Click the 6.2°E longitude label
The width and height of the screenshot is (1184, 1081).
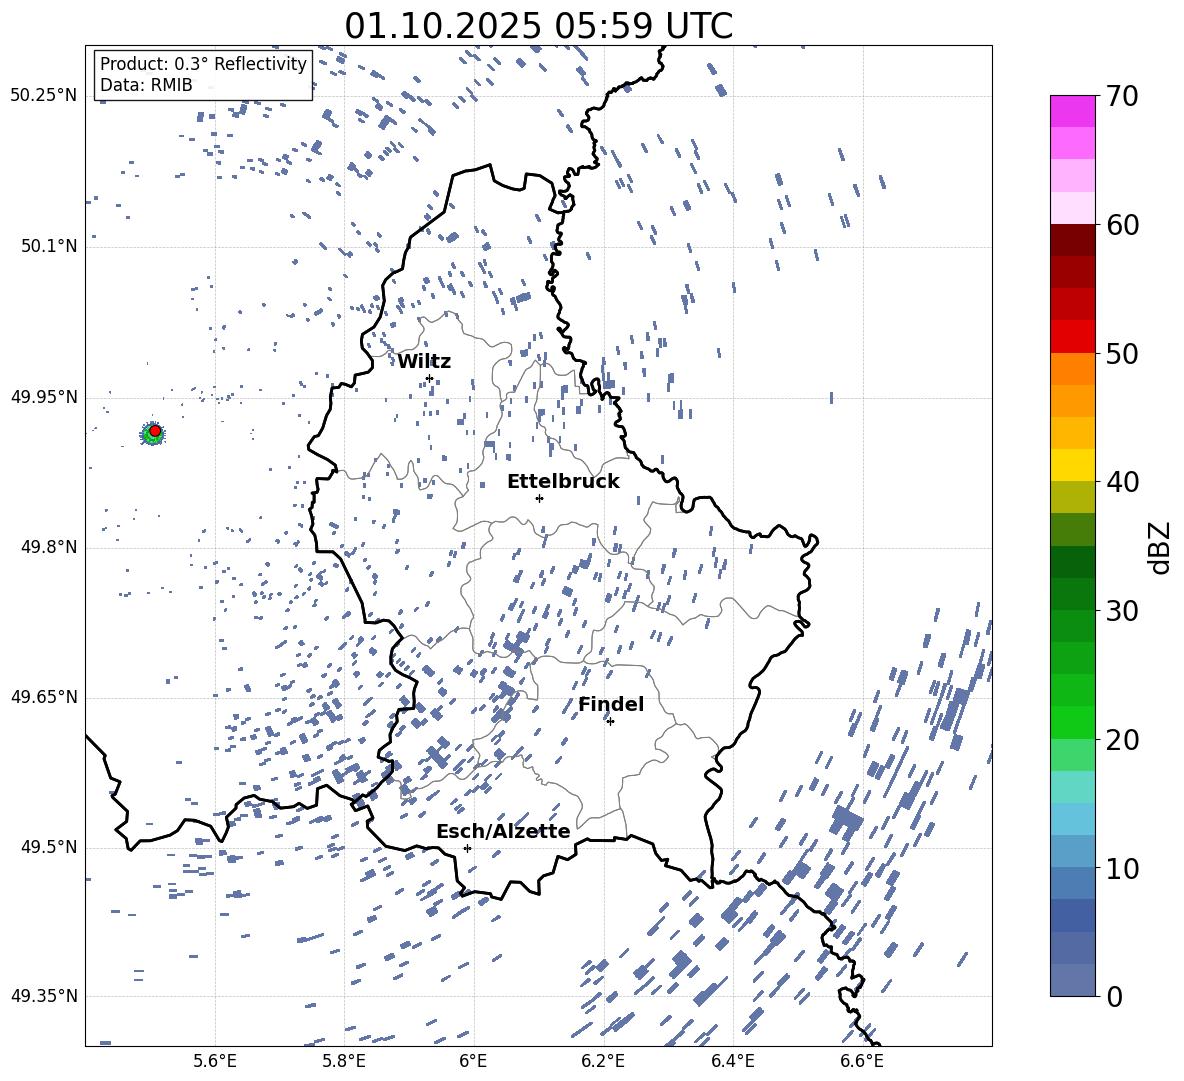603,1061
